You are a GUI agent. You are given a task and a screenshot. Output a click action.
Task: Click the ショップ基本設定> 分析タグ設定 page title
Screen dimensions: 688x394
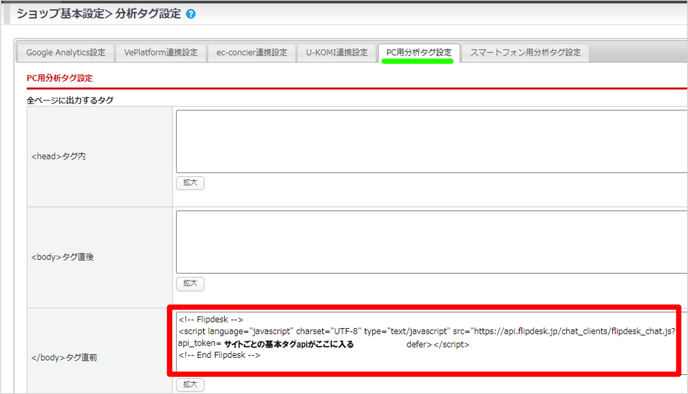(99, 14)
